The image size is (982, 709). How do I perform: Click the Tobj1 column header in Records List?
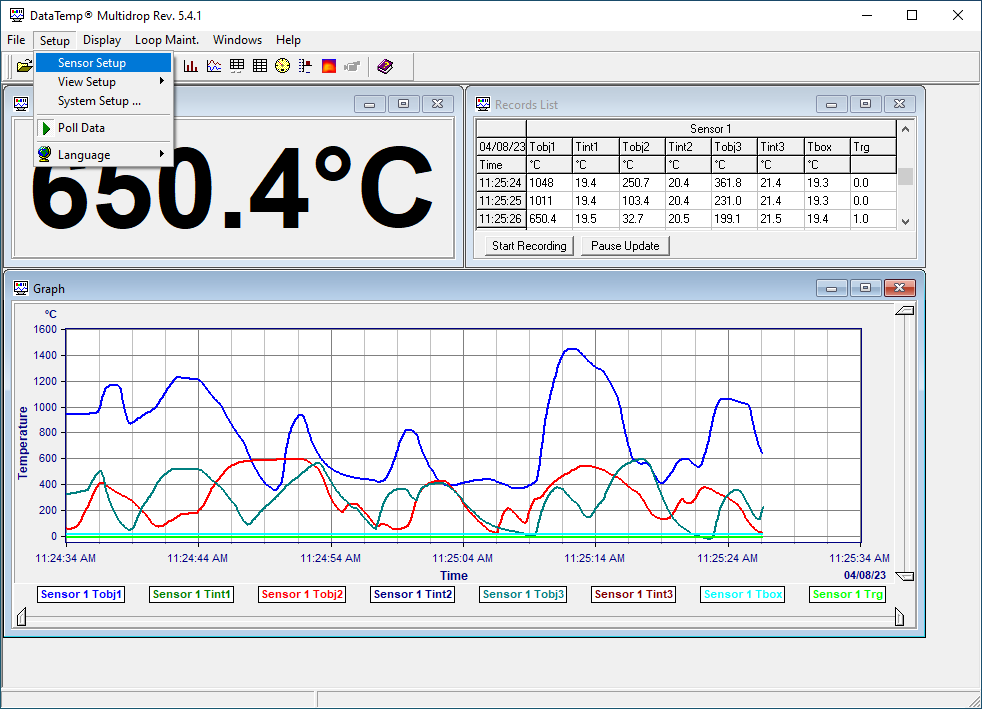pyautogui.click(x=549, y=147)
